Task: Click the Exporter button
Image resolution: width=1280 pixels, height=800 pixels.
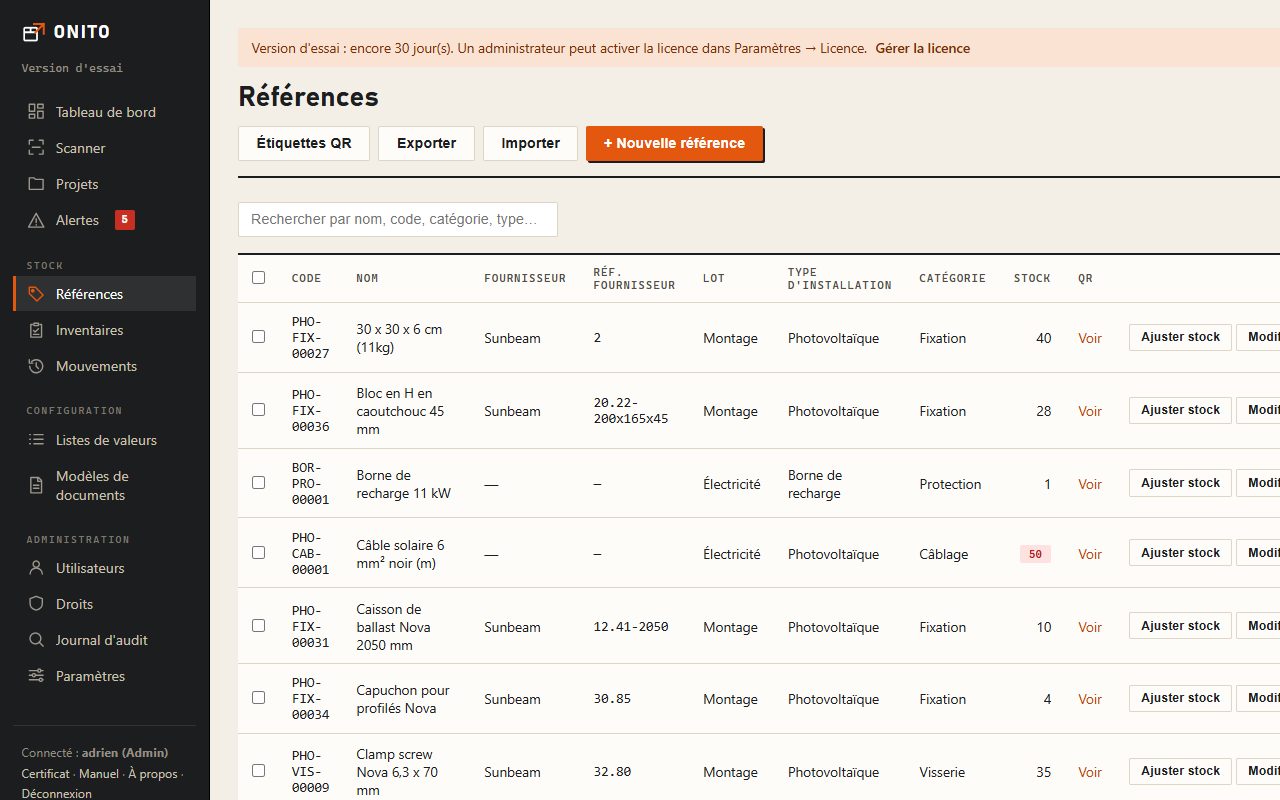Action: pyautogui.click(x=426, y=143)
